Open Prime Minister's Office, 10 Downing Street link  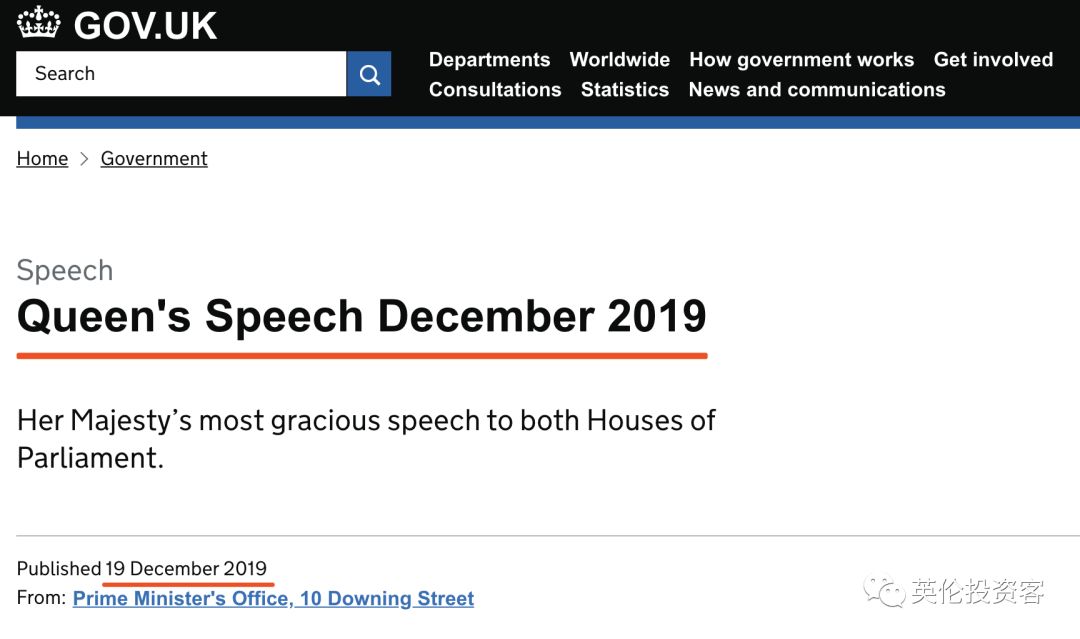pos(273,598)
